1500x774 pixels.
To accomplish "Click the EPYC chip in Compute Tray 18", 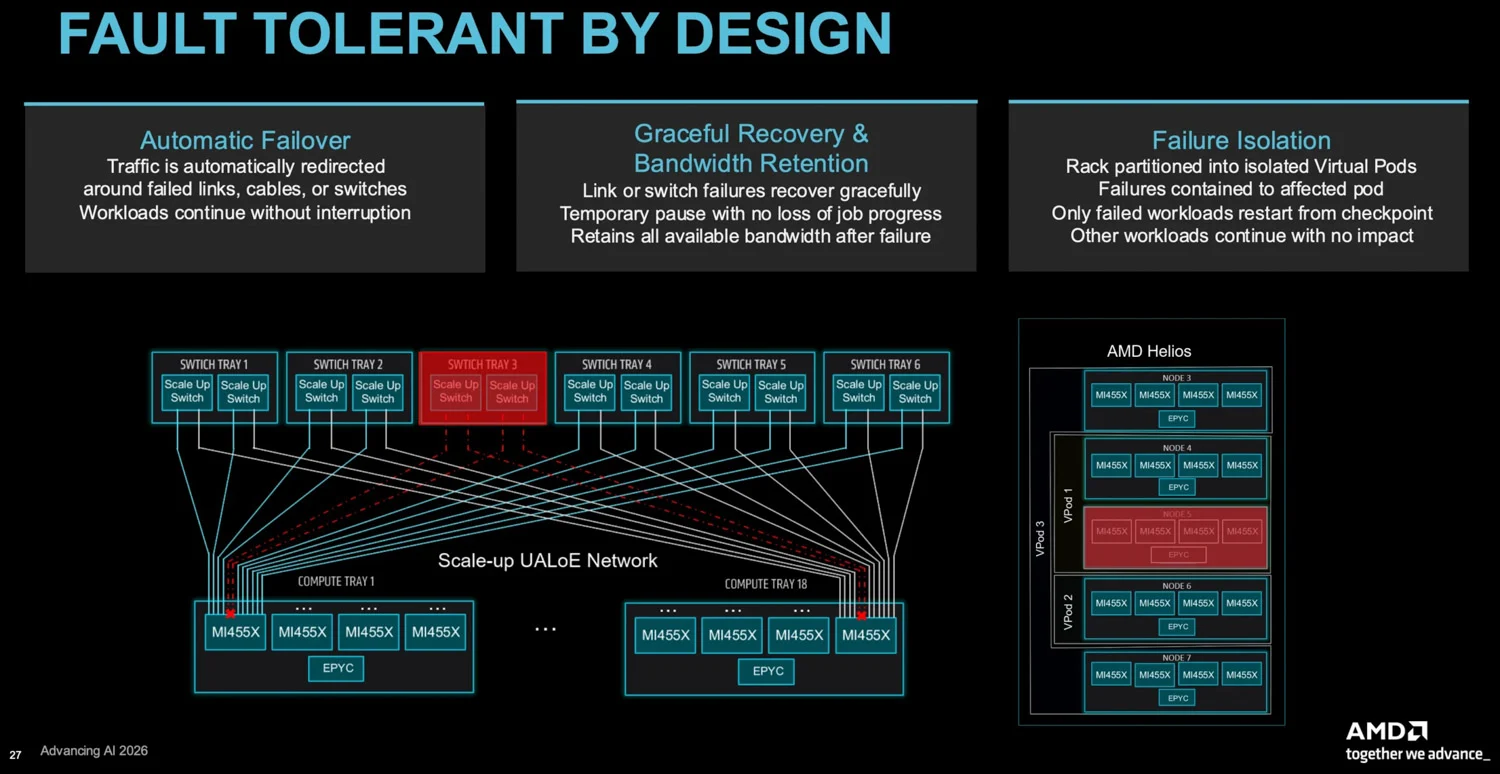I will [767, 672].
